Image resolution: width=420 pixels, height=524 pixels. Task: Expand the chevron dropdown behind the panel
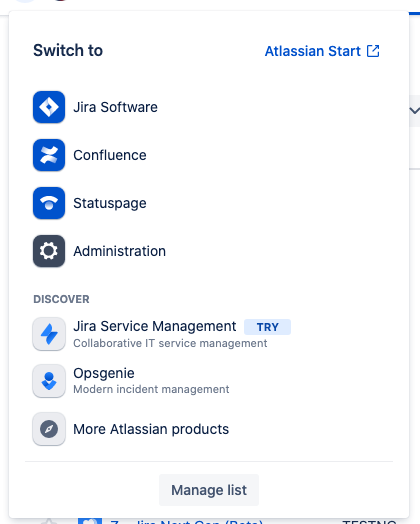(414, 111)
